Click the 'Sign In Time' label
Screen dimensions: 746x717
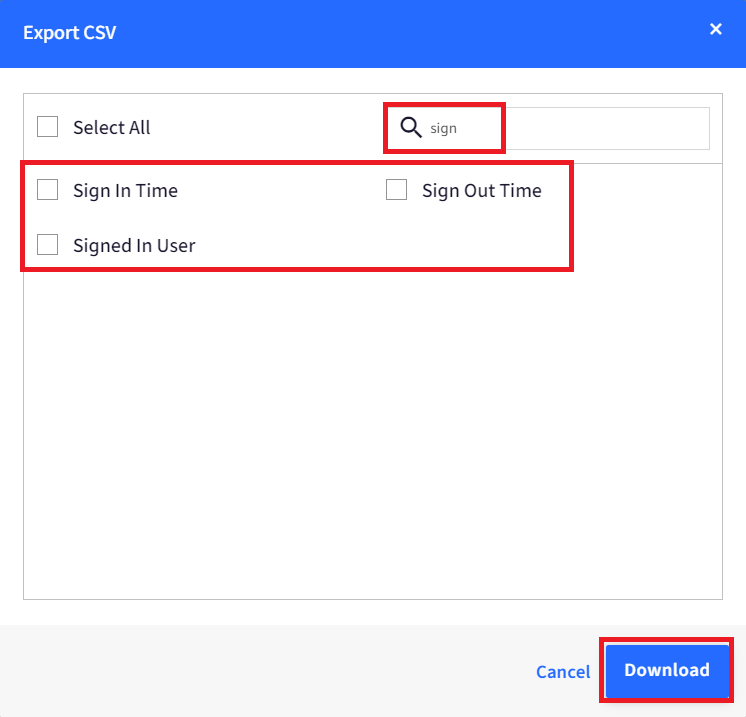pyautogui.click(x=125, y=190)
